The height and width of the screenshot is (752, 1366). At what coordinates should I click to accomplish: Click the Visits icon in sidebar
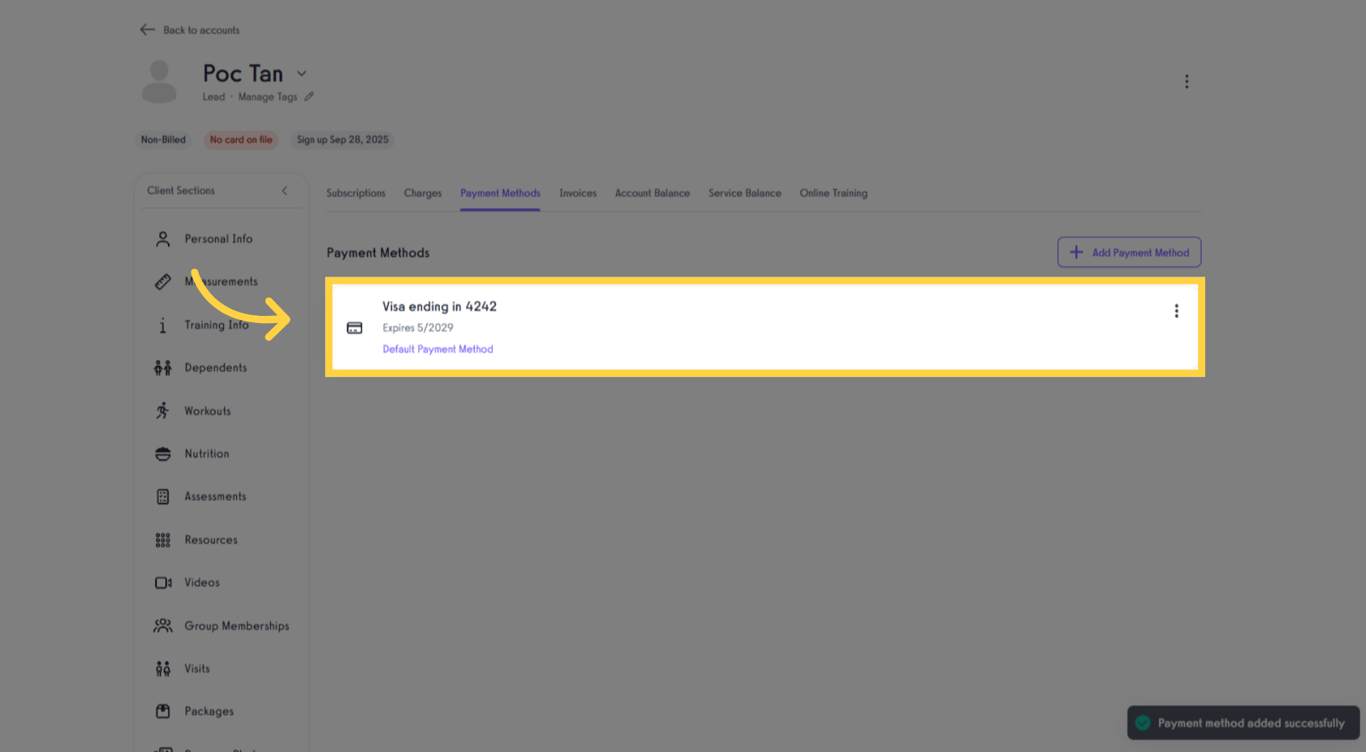[162, 668]
